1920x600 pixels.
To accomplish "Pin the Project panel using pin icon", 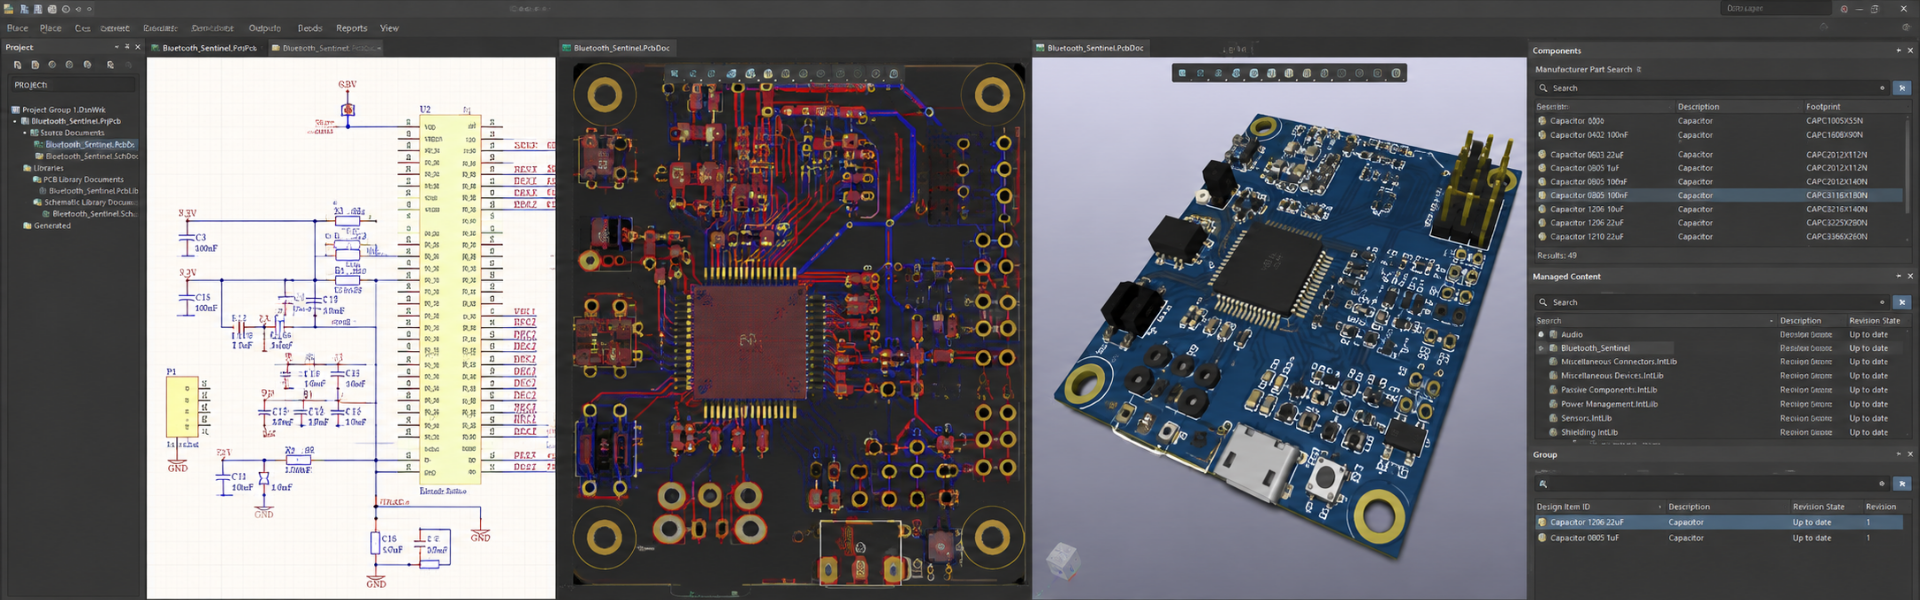I will click(x=127, y=47).
